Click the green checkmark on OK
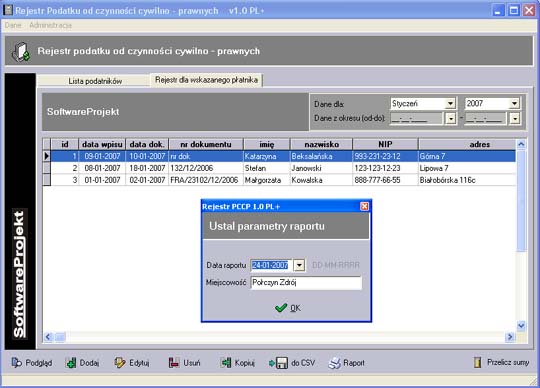540x388 pixels. point(281,308)
